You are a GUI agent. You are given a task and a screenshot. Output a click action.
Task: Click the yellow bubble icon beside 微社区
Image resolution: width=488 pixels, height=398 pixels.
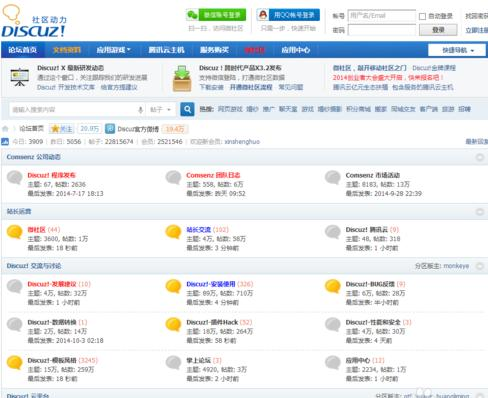(x=15, y=232)
